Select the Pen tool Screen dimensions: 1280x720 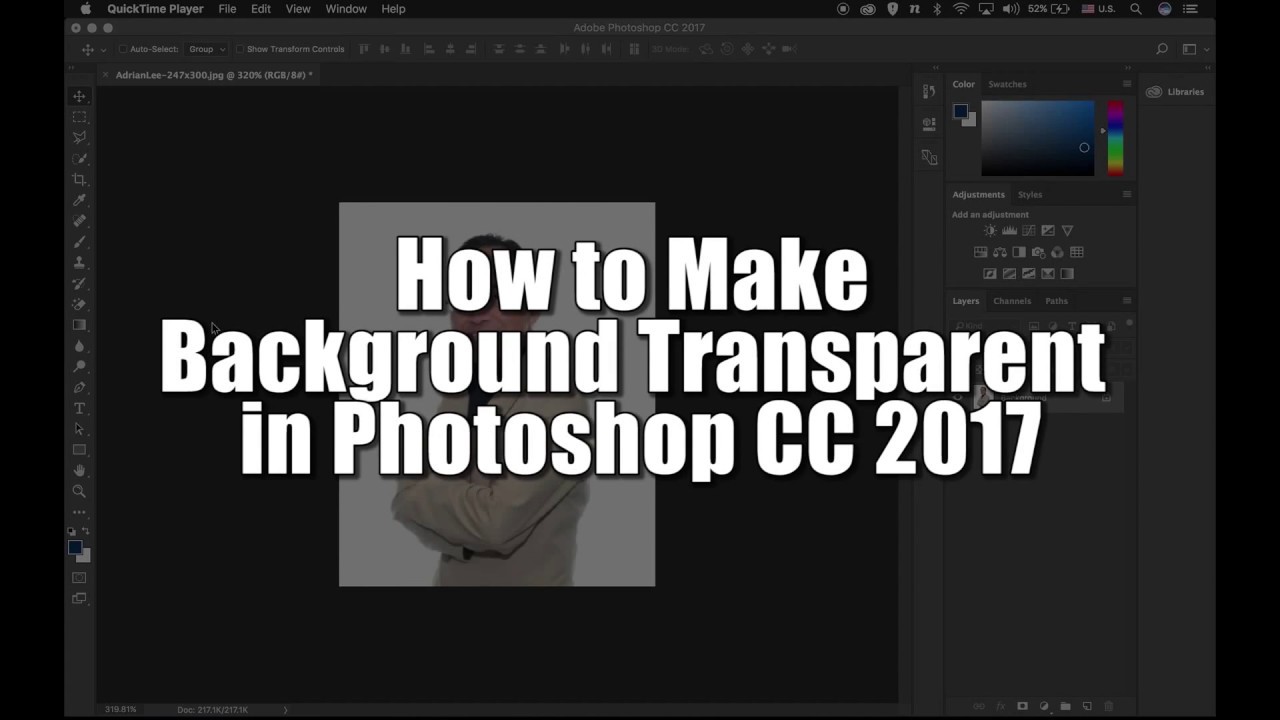[x=79, y=388]
